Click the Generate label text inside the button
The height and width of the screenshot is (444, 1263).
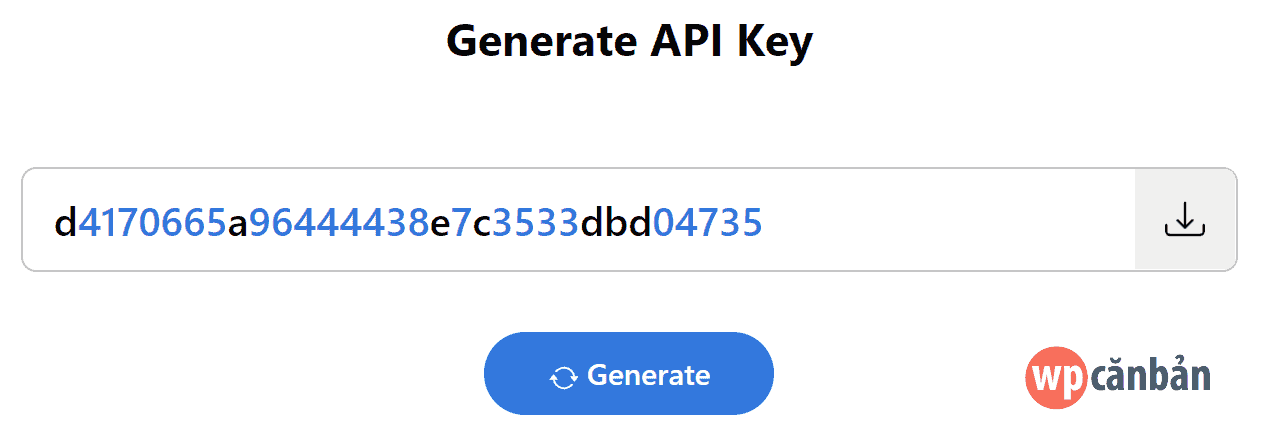(x=649, y=375)
